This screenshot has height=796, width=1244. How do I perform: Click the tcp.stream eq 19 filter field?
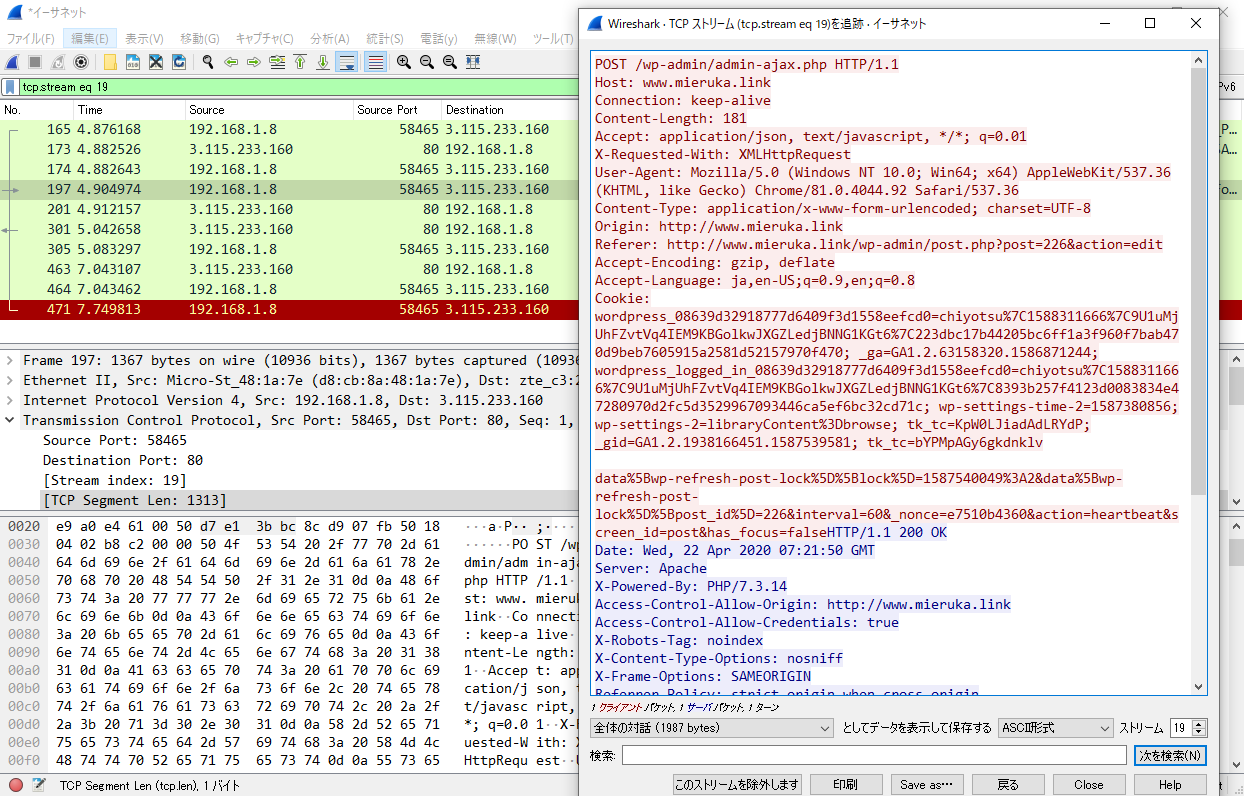[300, 87]
